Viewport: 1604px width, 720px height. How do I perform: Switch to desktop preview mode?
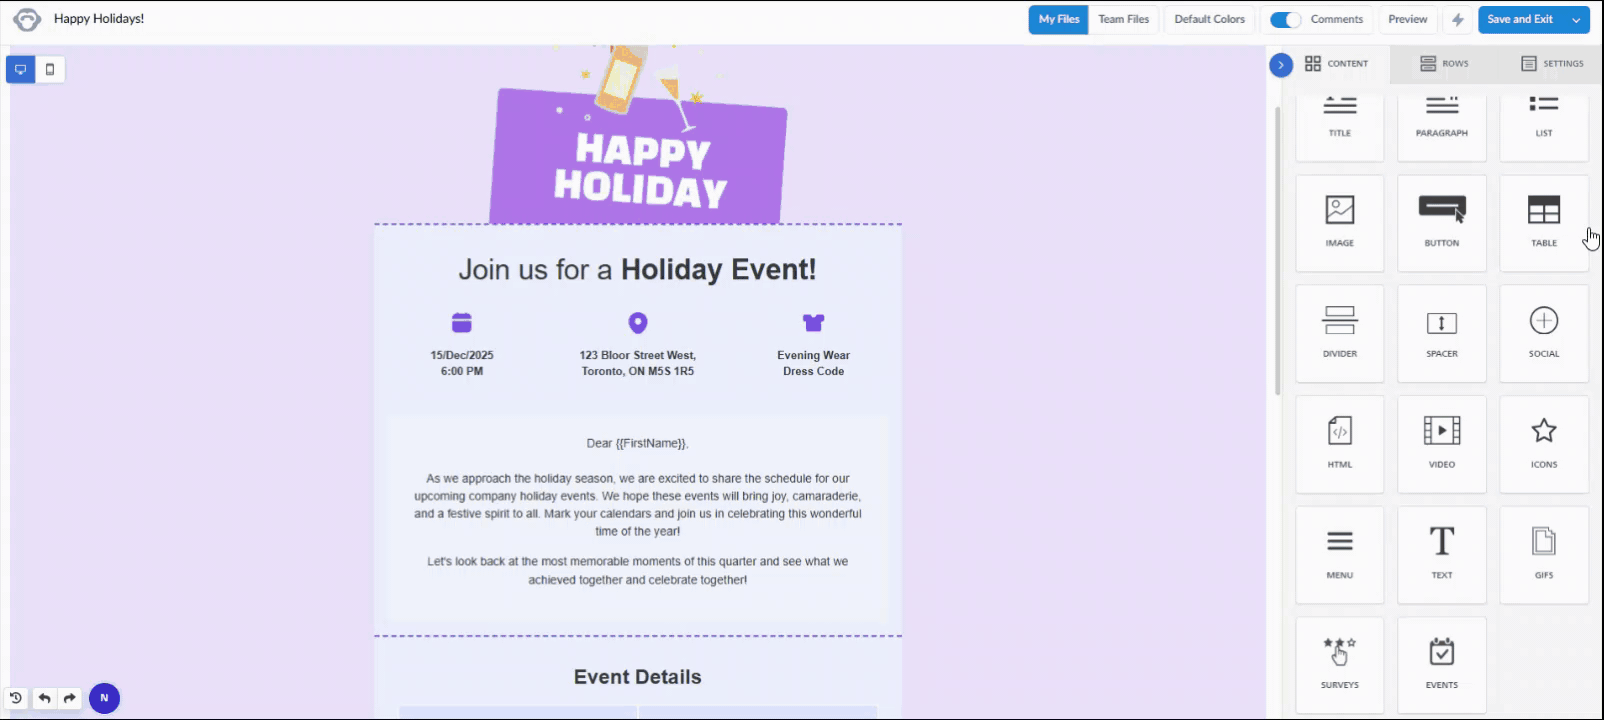[x=20, y=69]
